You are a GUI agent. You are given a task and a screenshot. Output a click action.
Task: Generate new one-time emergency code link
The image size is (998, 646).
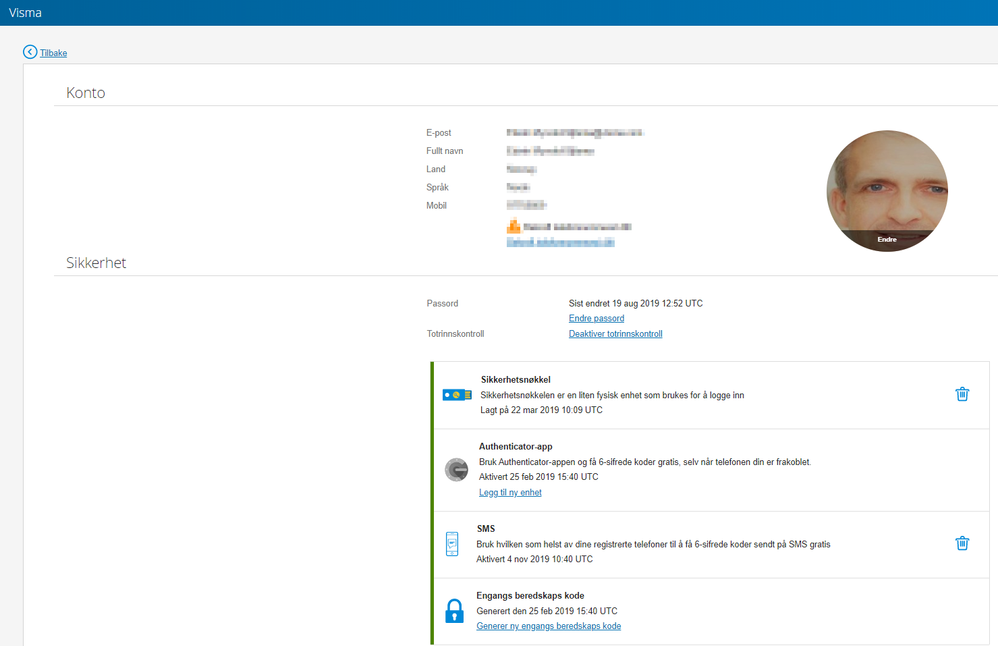point(549,626)
